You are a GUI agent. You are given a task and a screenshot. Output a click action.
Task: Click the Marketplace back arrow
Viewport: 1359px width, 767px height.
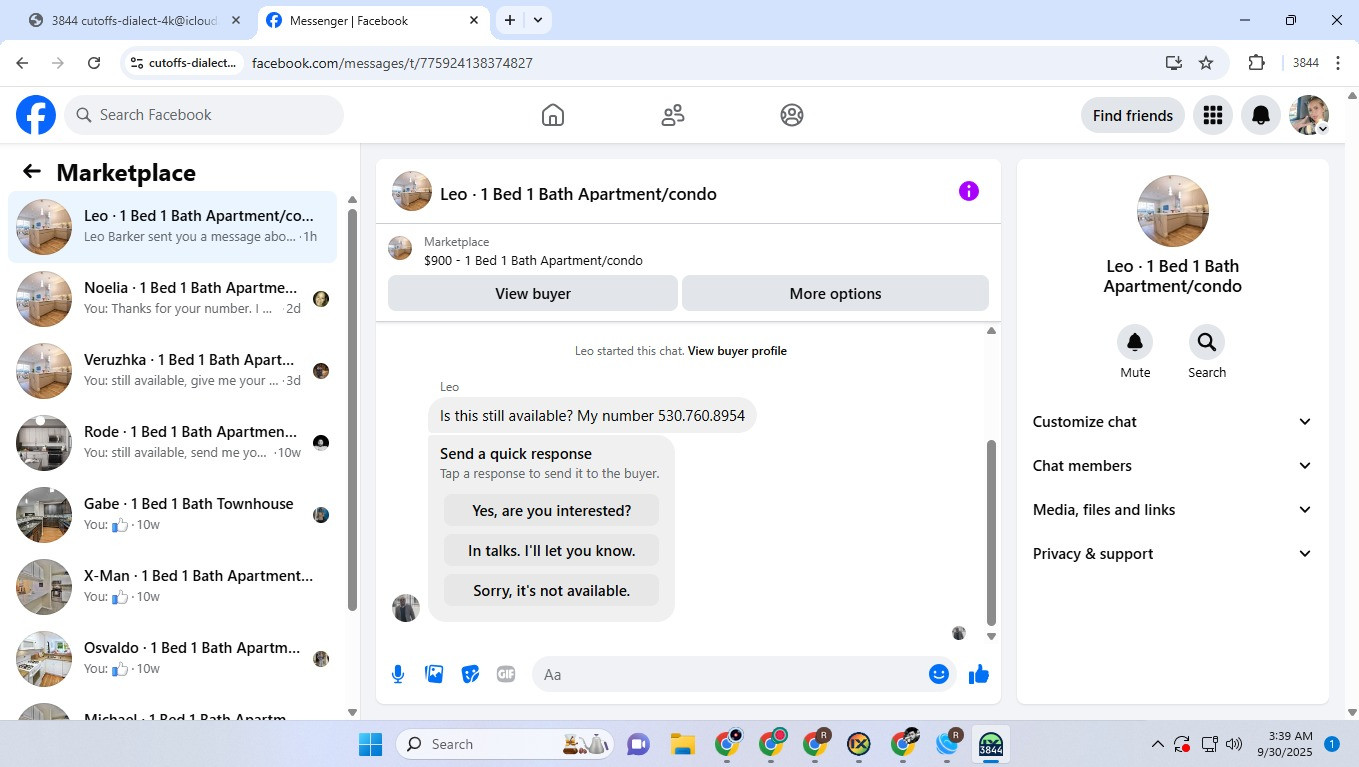tap(32, 172)
